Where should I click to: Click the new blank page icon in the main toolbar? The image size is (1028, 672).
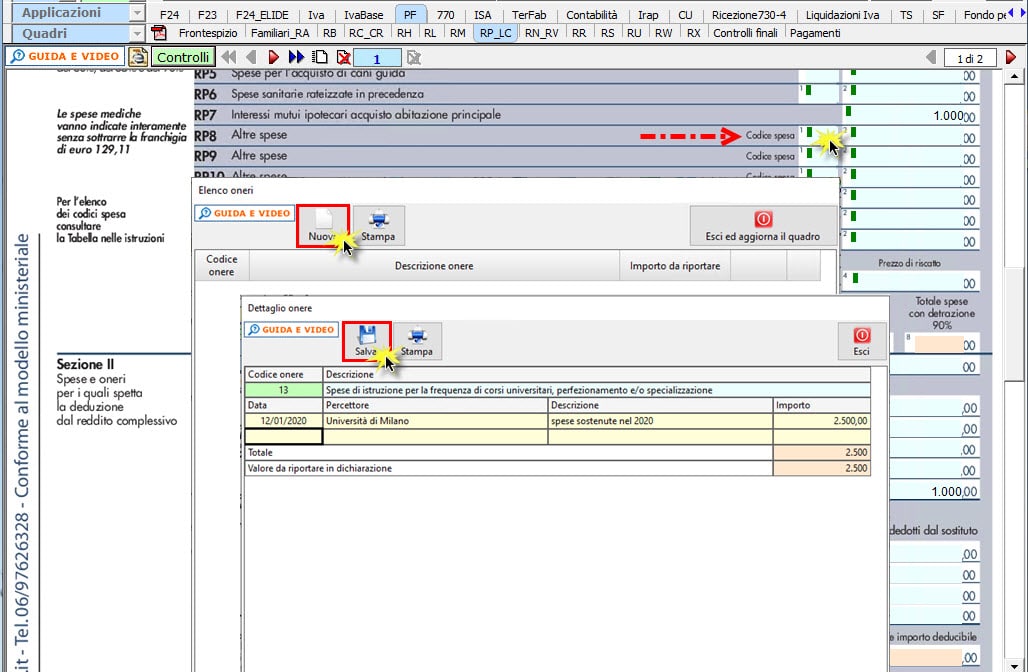click(x=320, y=57)
